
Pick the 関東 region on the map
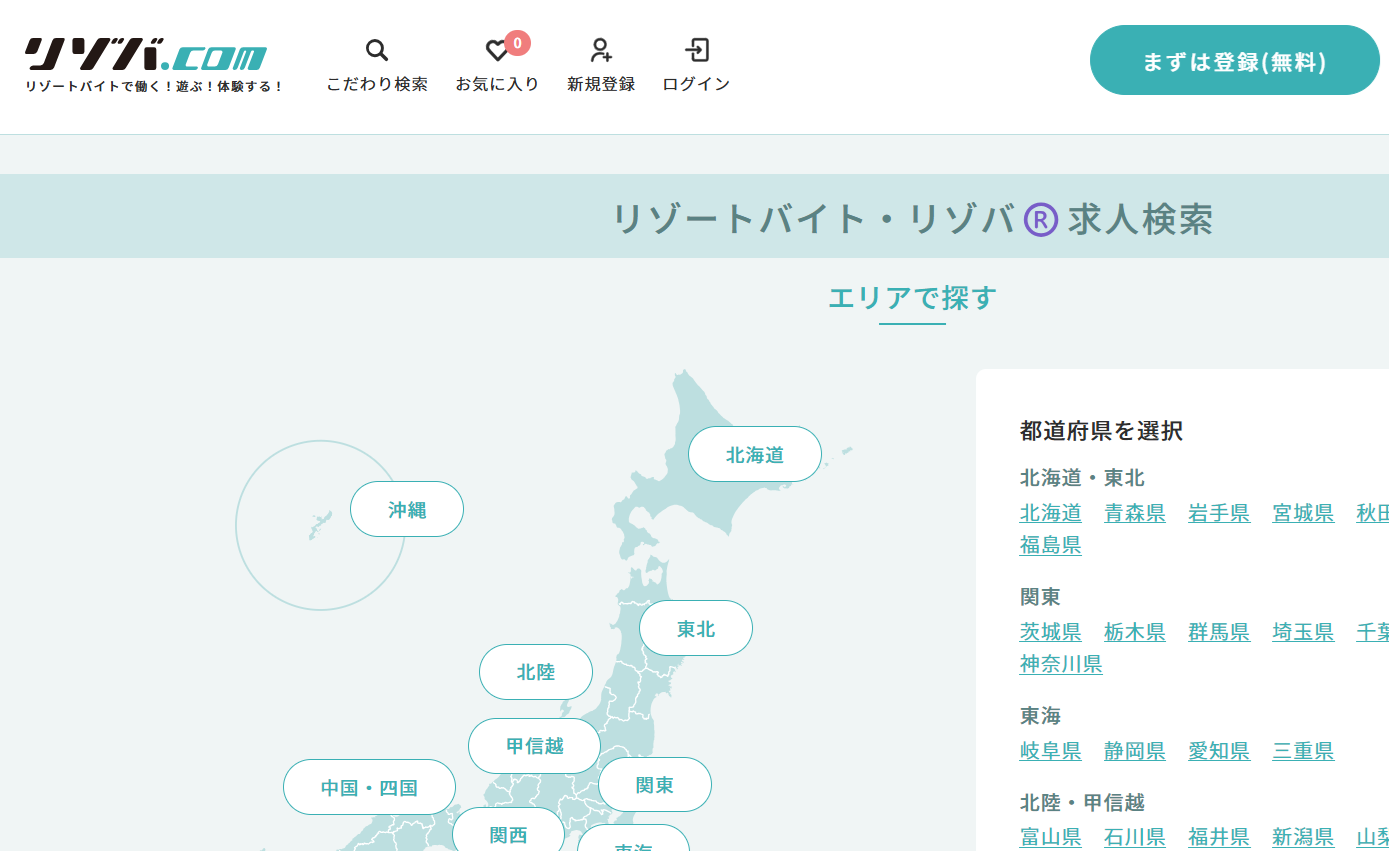[x=654, y=785]
